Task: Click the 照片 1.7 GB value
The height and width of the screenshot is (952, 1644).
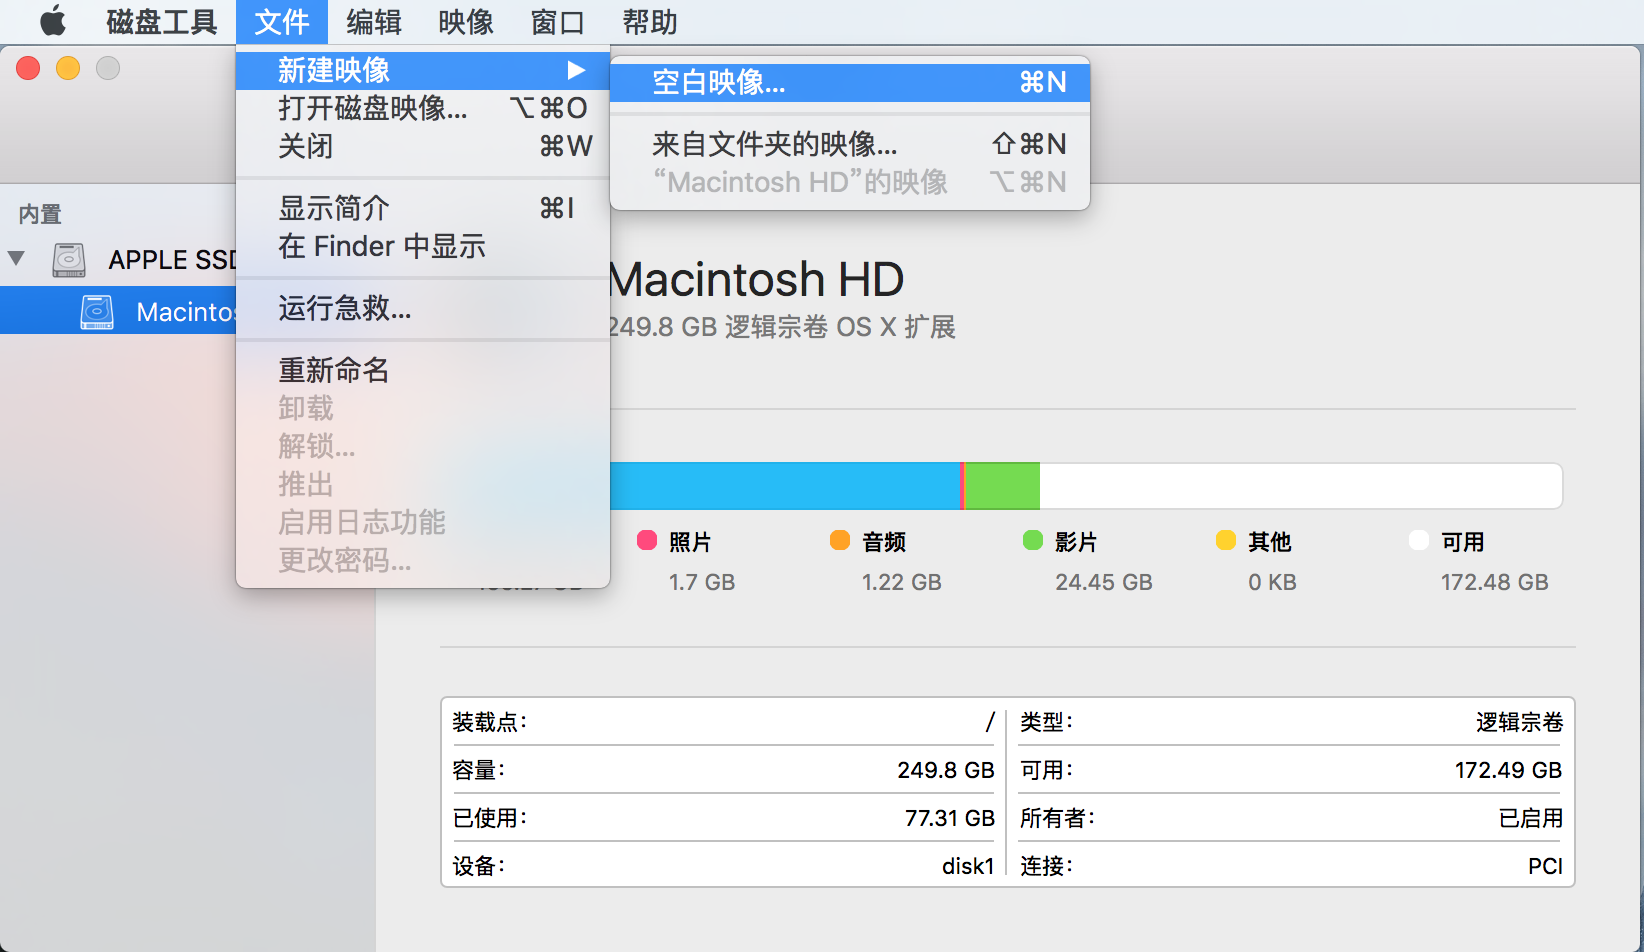Action: coord(702,582)
